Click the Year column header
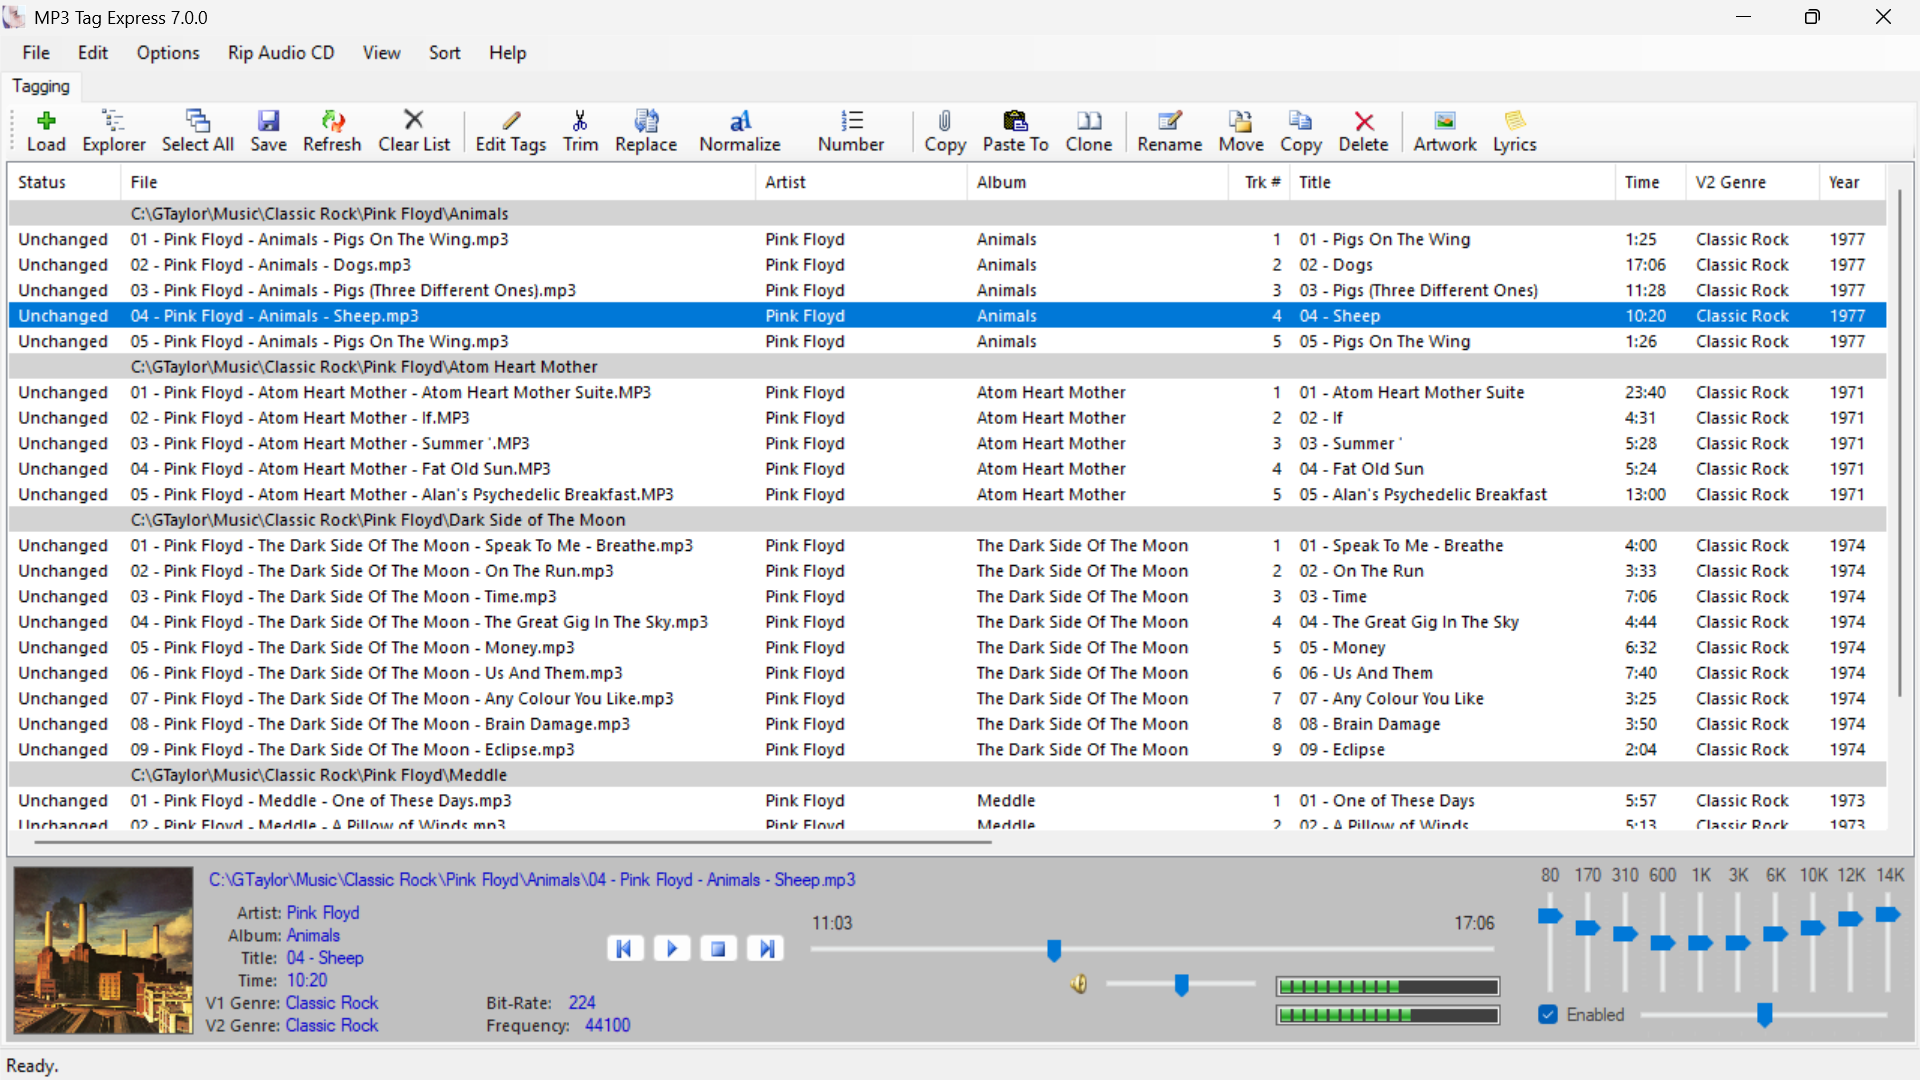The width and height of the screenshot is (1920, 1080). pyautogui.click(x=1852, y=182)
